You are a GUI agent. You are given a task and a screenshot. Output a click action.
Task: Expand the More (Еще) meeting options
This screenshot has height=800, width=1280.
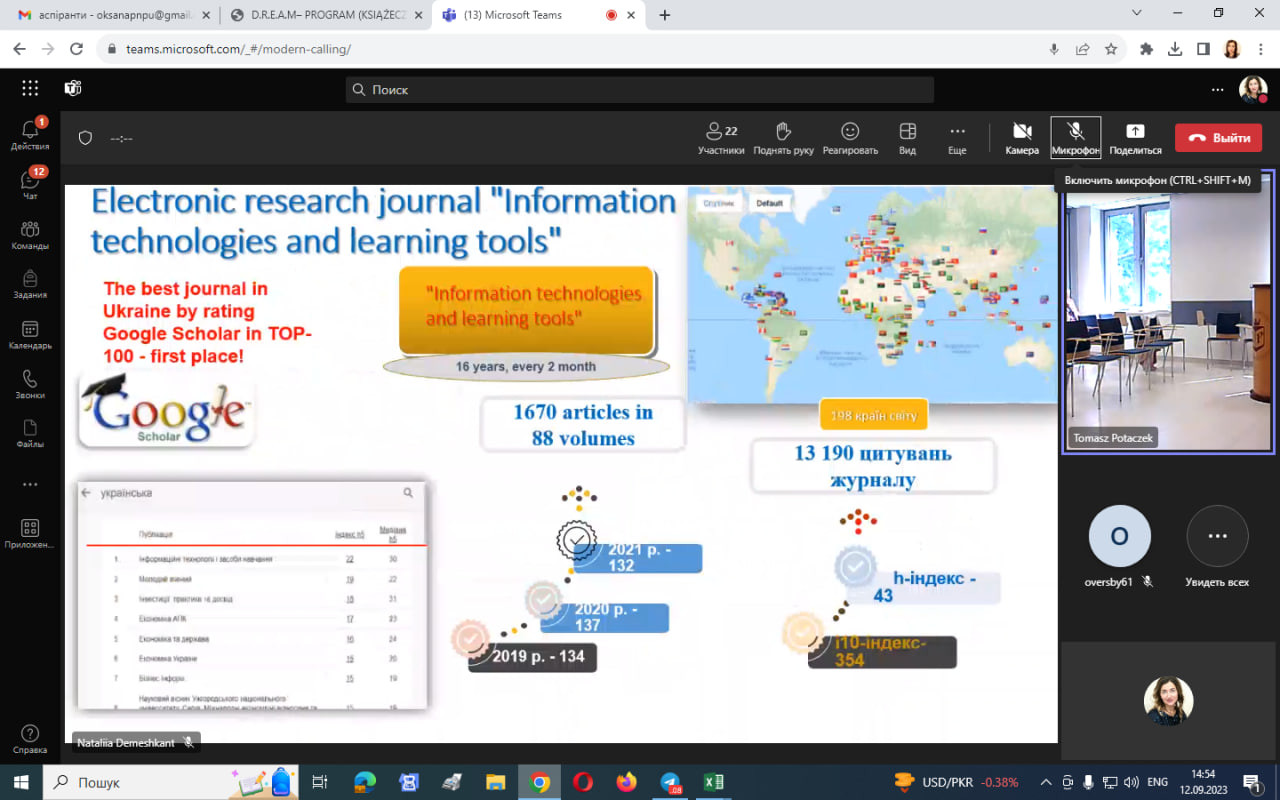click(957, 138)
